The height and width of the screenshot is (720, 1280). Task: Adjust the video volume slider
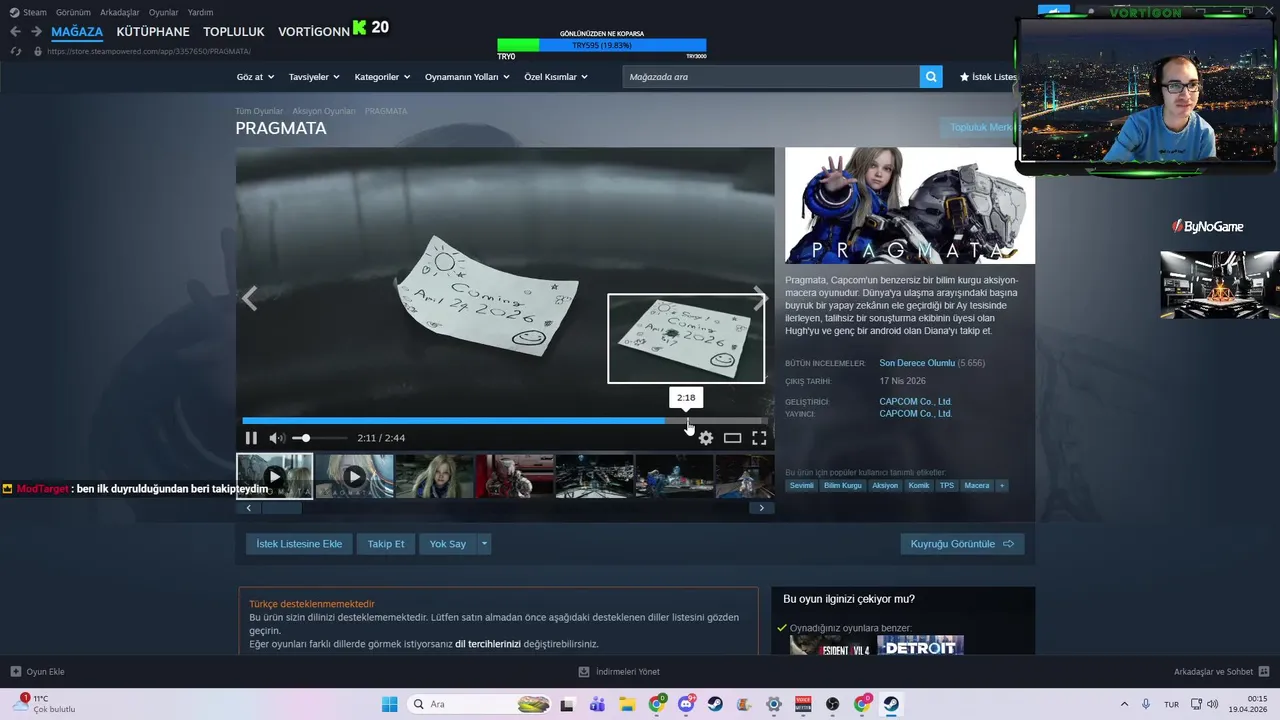coord(320,438)
